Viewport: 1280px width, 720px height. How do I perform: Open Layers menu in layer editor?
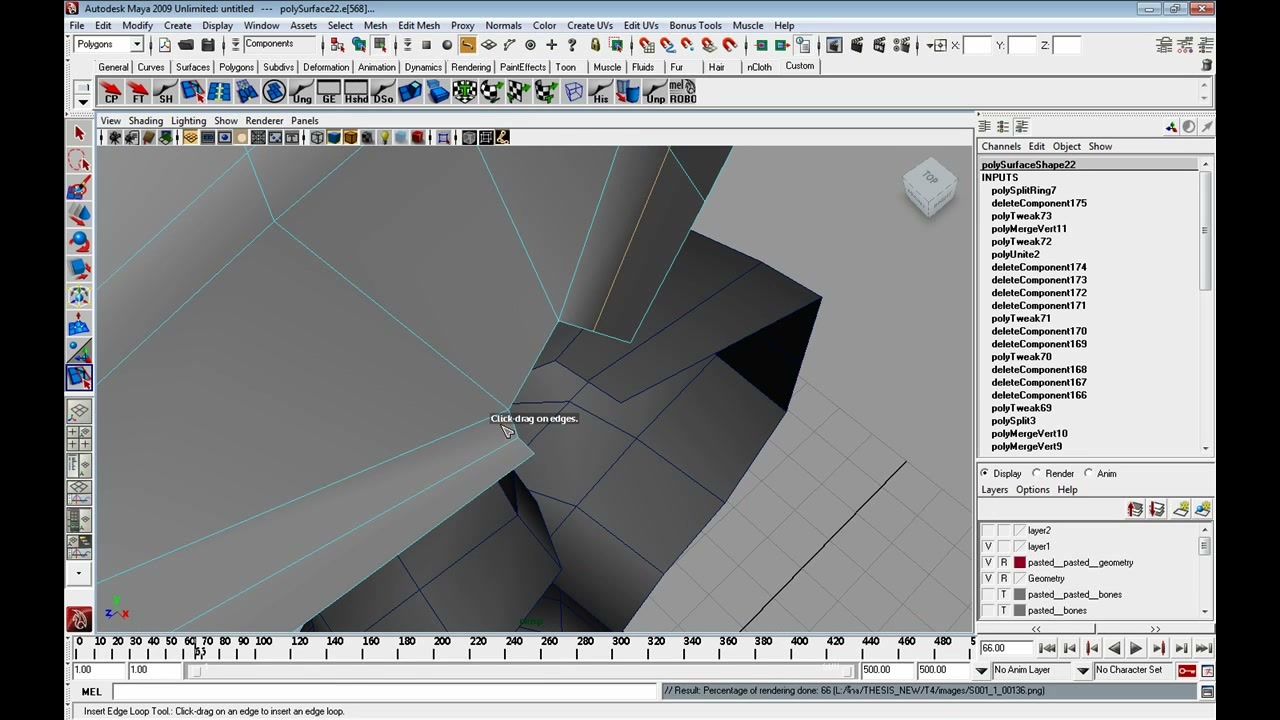[x=994, y=490]
